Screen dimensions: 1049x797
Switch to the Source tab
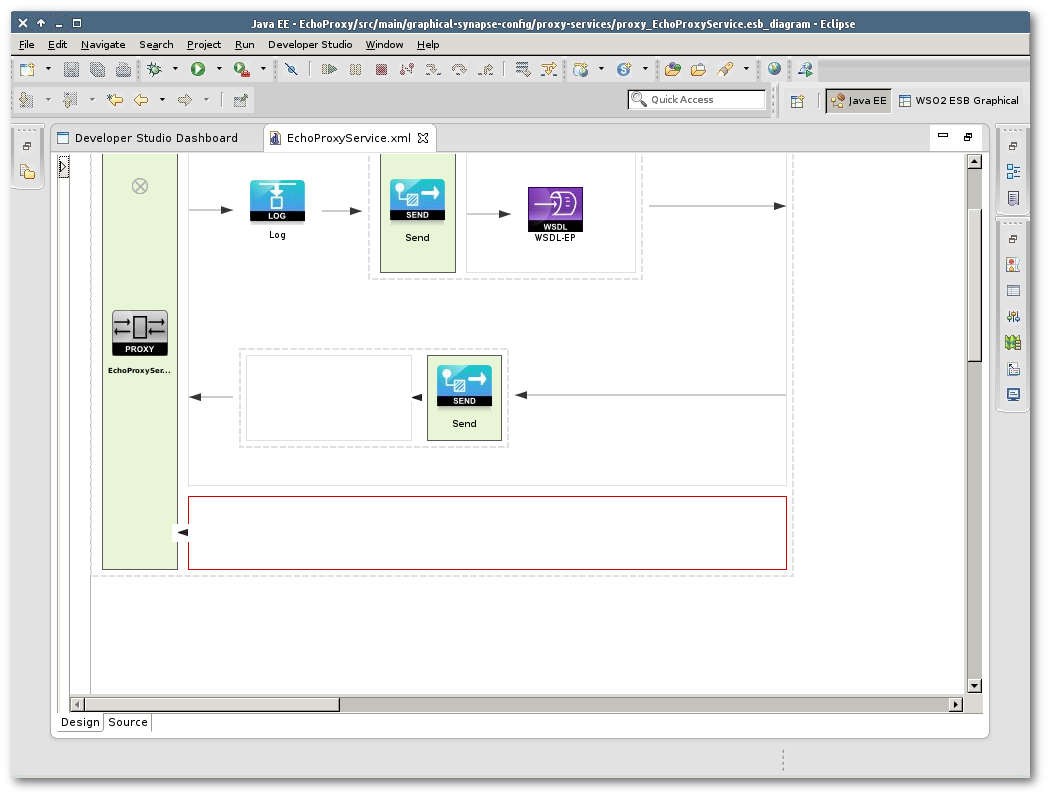tap(128, 722)
